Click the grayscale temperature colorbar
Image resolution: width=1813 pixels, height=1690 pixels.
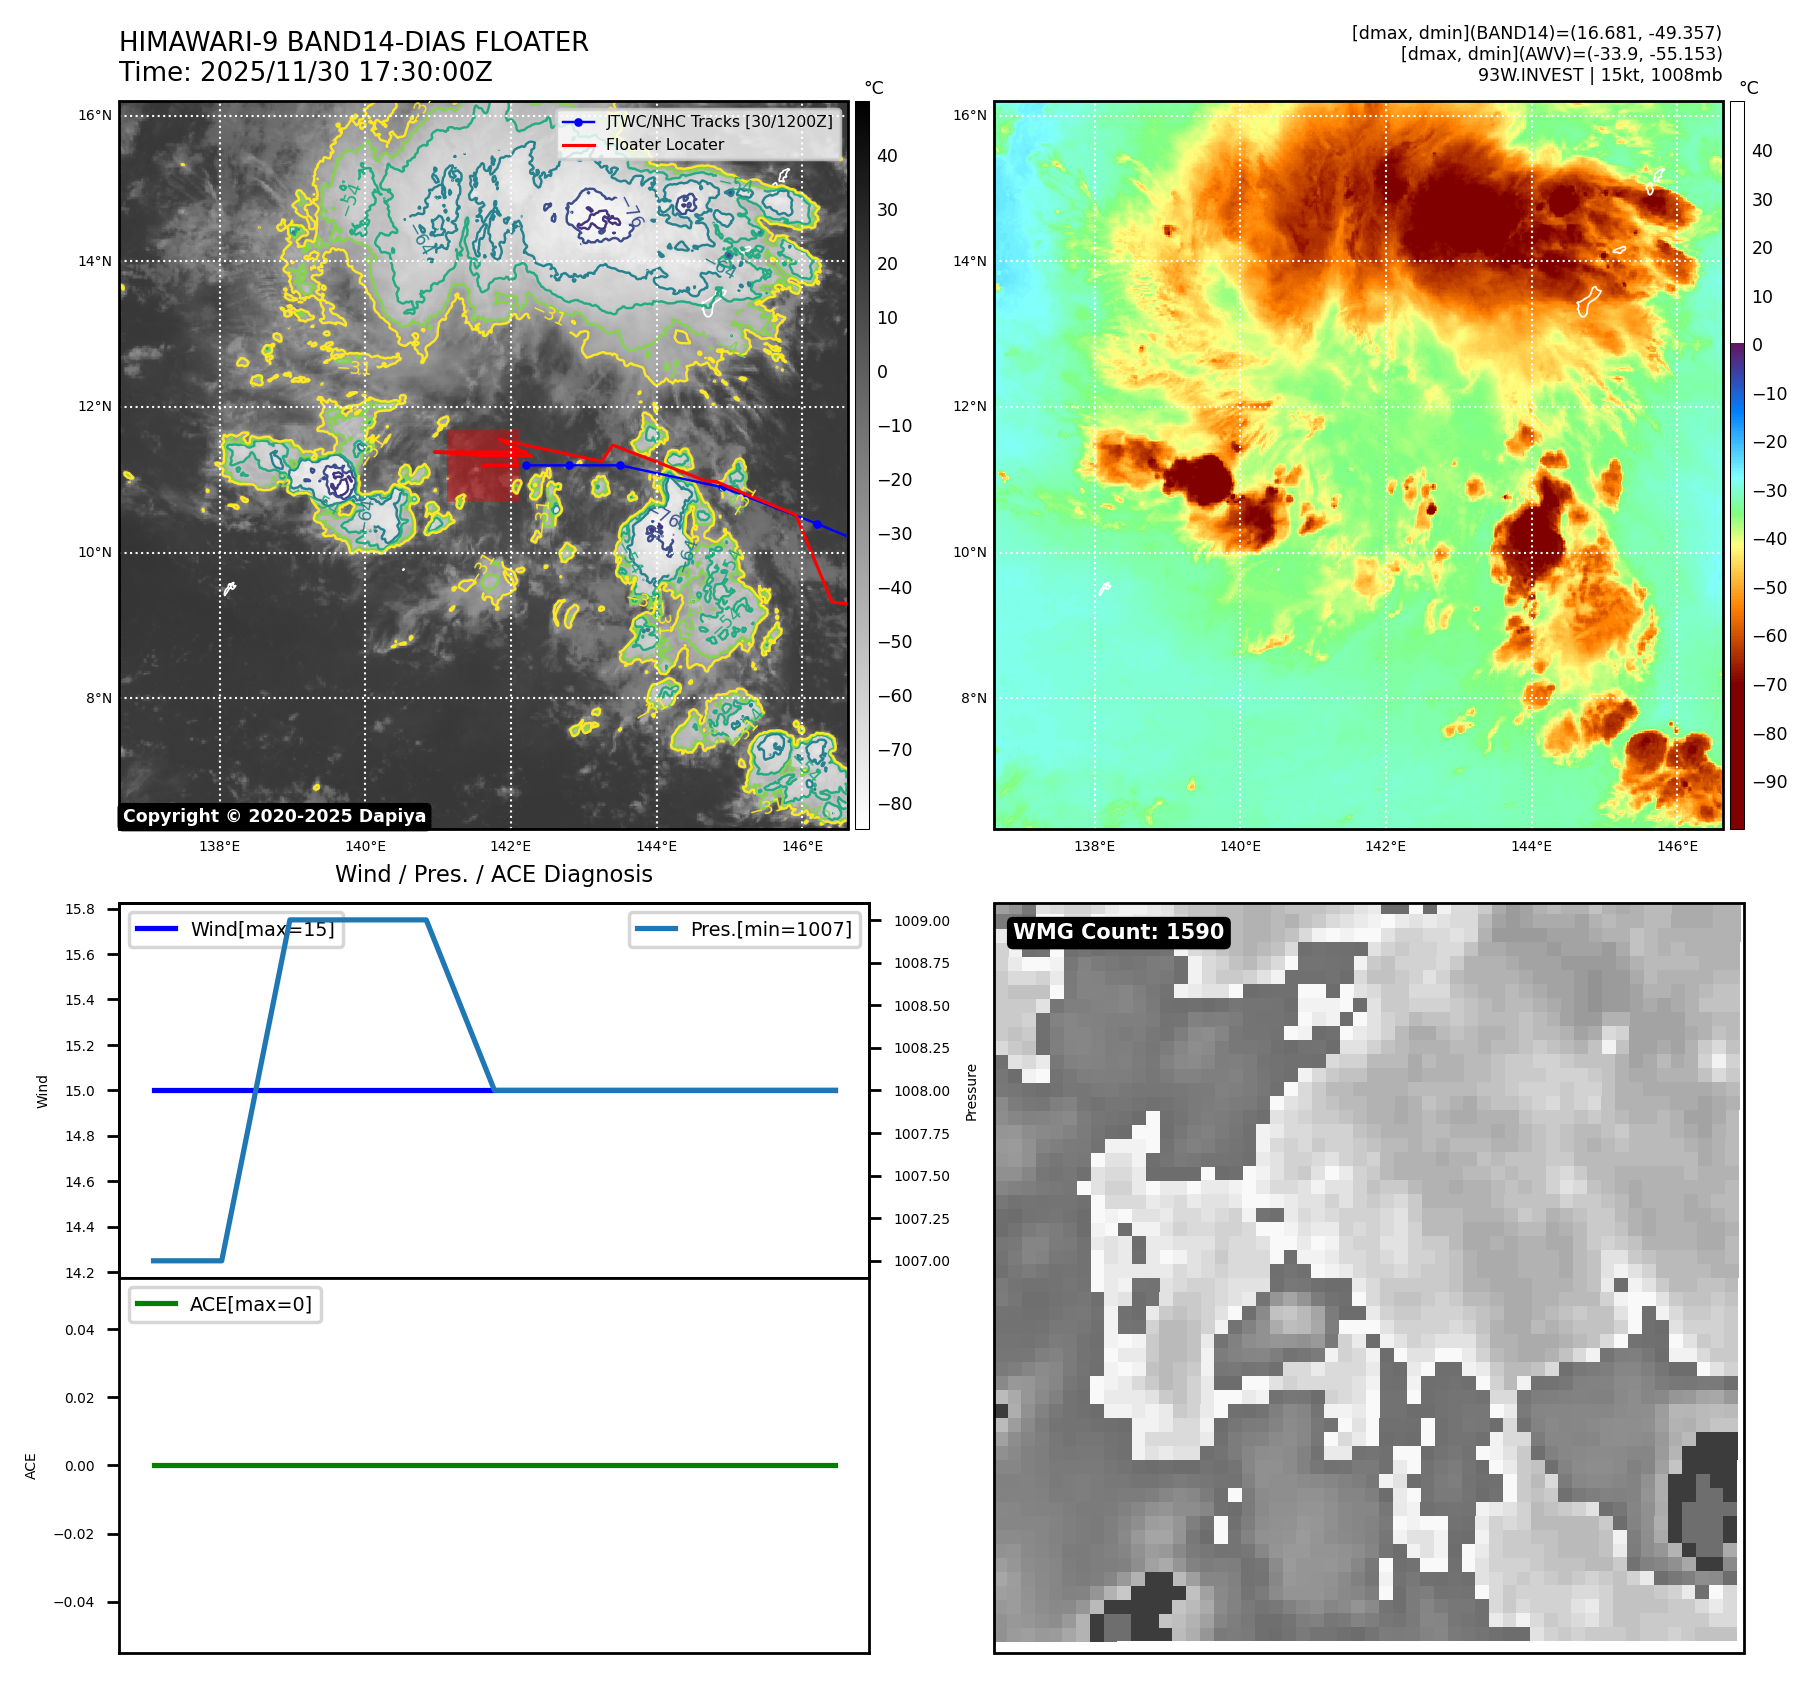point(862,465)
